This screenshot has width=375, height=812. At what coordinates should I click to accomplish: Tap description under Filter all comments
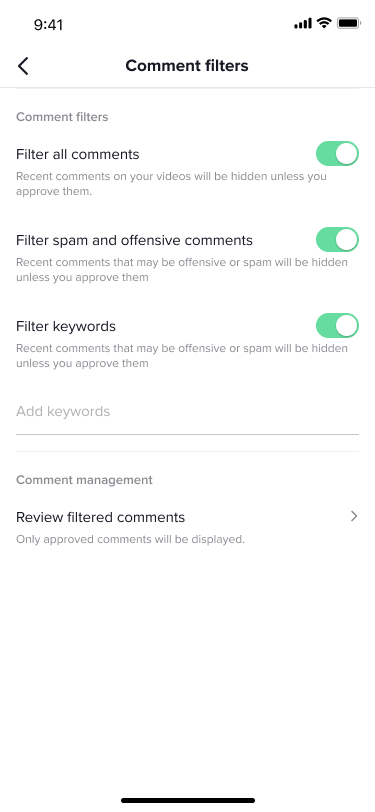(x=171, y=184)
